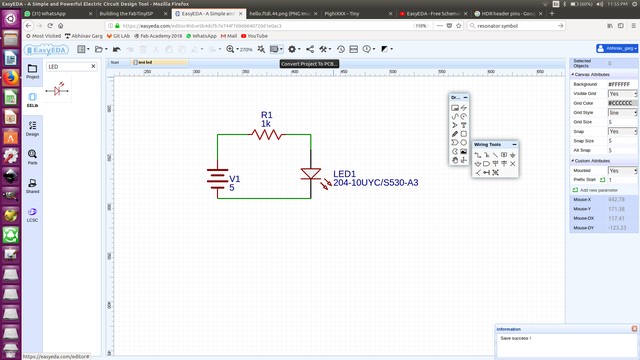Image resolution: width=640 pixels, height=360 pixels.
Task: Switch to the WhatsApp browser tab
Action: click(58, 13)
